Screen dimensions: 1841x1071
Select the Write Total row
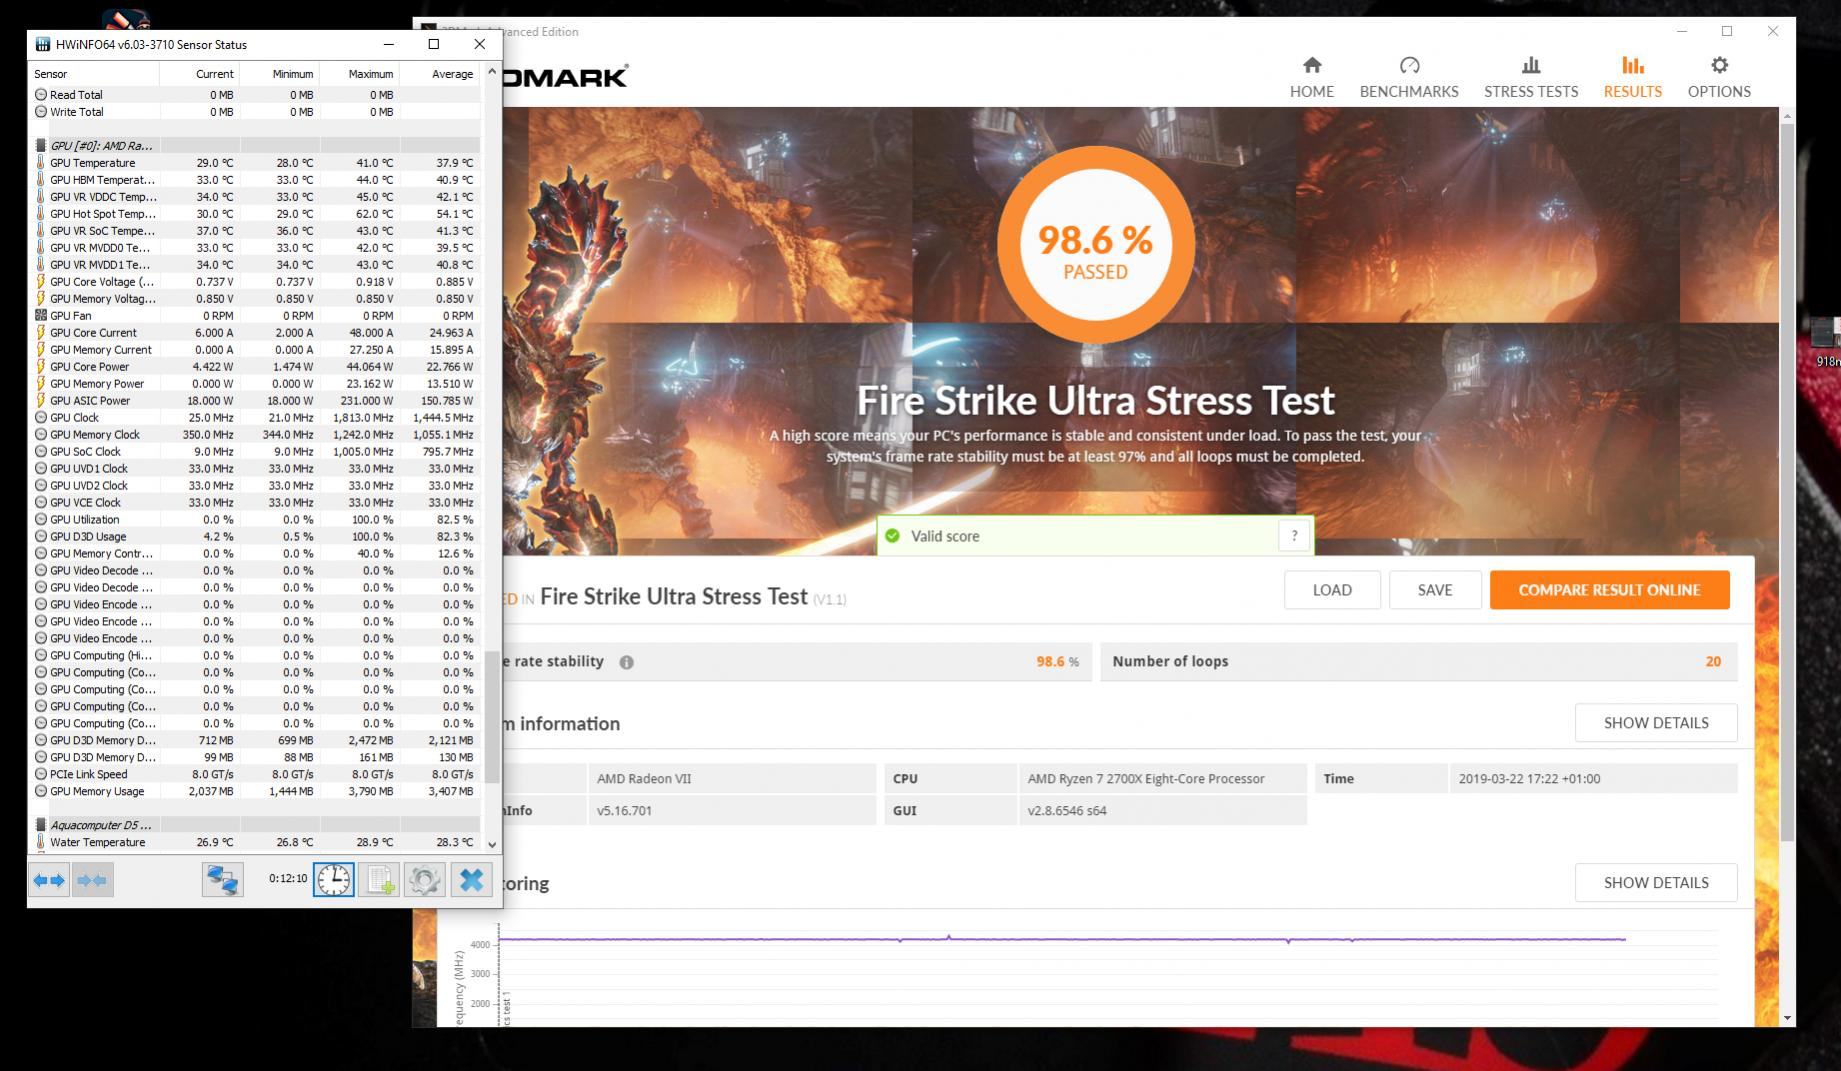(x=255, y=112)
